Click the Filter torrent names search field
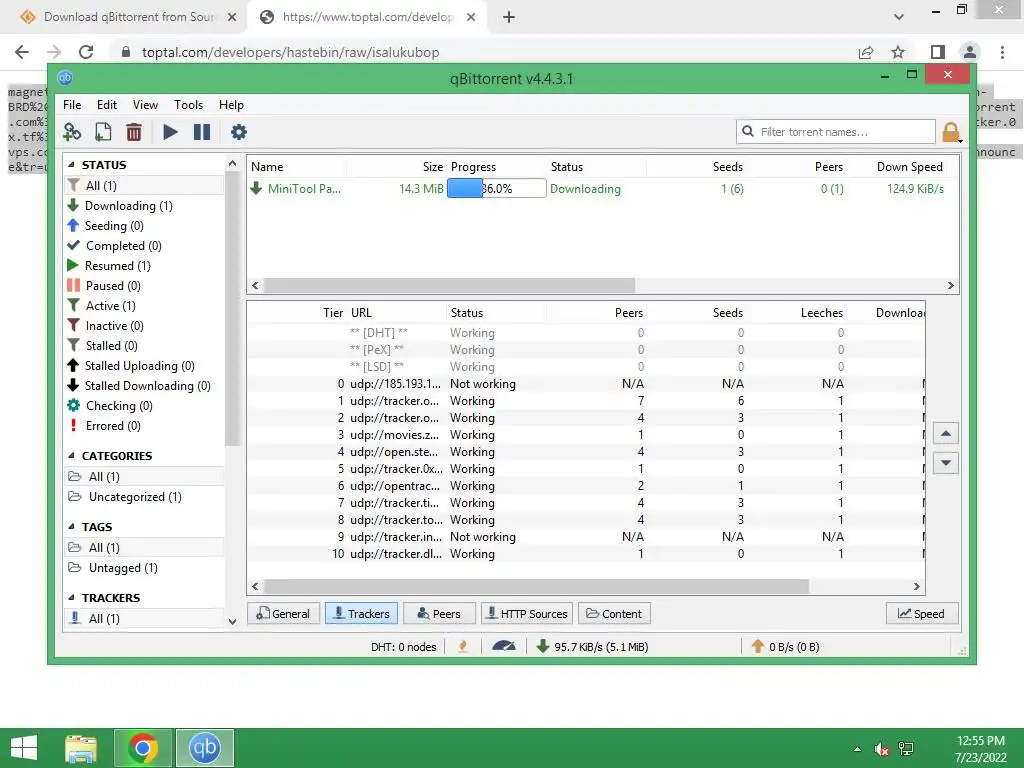Screen dimensions: 1024x768 pos(835,132)
